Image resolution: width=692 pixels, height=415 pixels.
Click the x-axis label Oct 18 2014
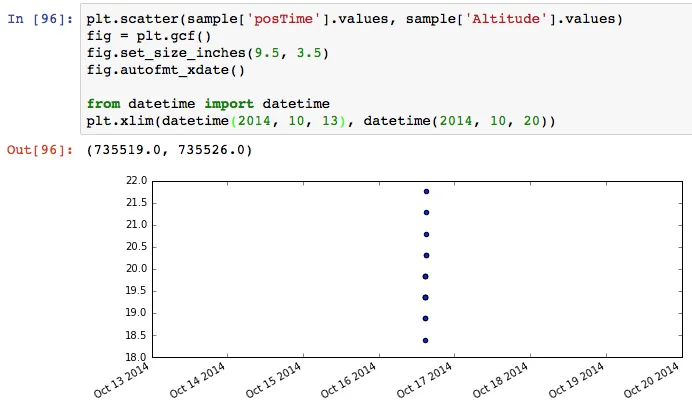500,381
